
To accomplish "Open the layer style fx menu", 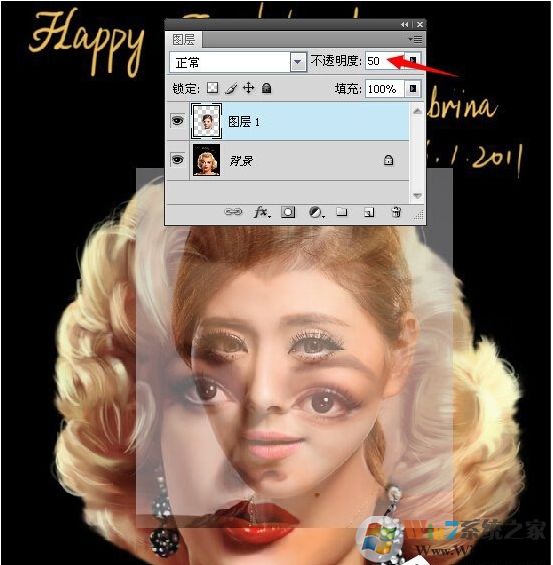I will 262,212.
